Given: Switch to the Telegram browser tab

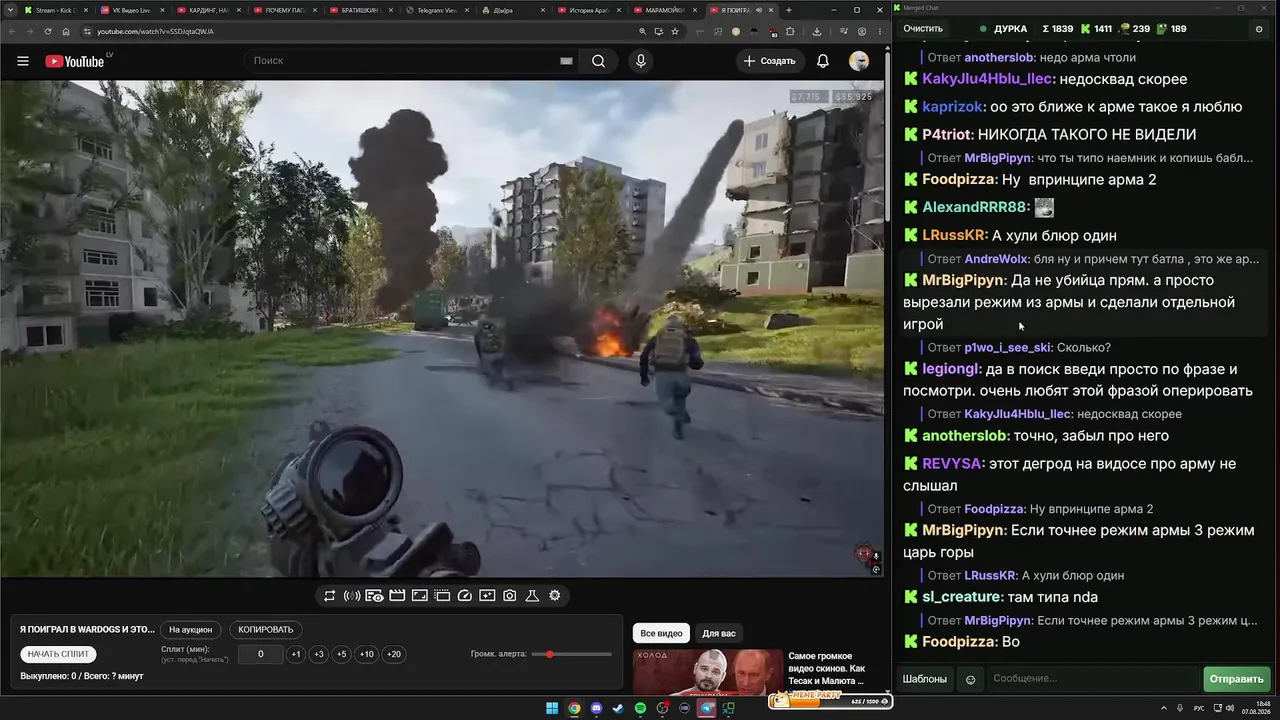Looking at the screenshot, I should (437, 10).
